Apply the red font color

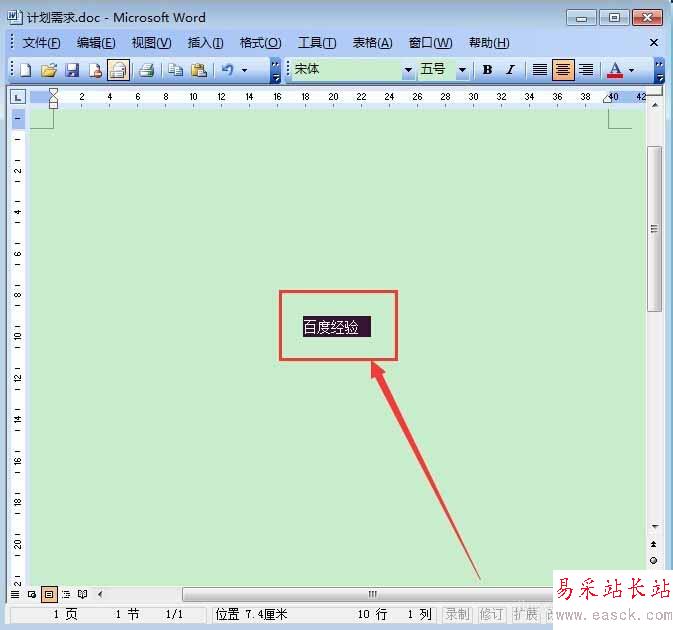coord(615,70)
